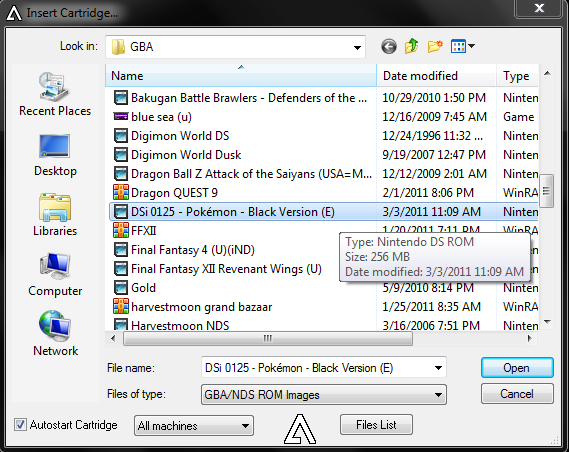
Task: Click the Bakugan Battle Brawlers file icon
Action: click(x=121, y=98)
